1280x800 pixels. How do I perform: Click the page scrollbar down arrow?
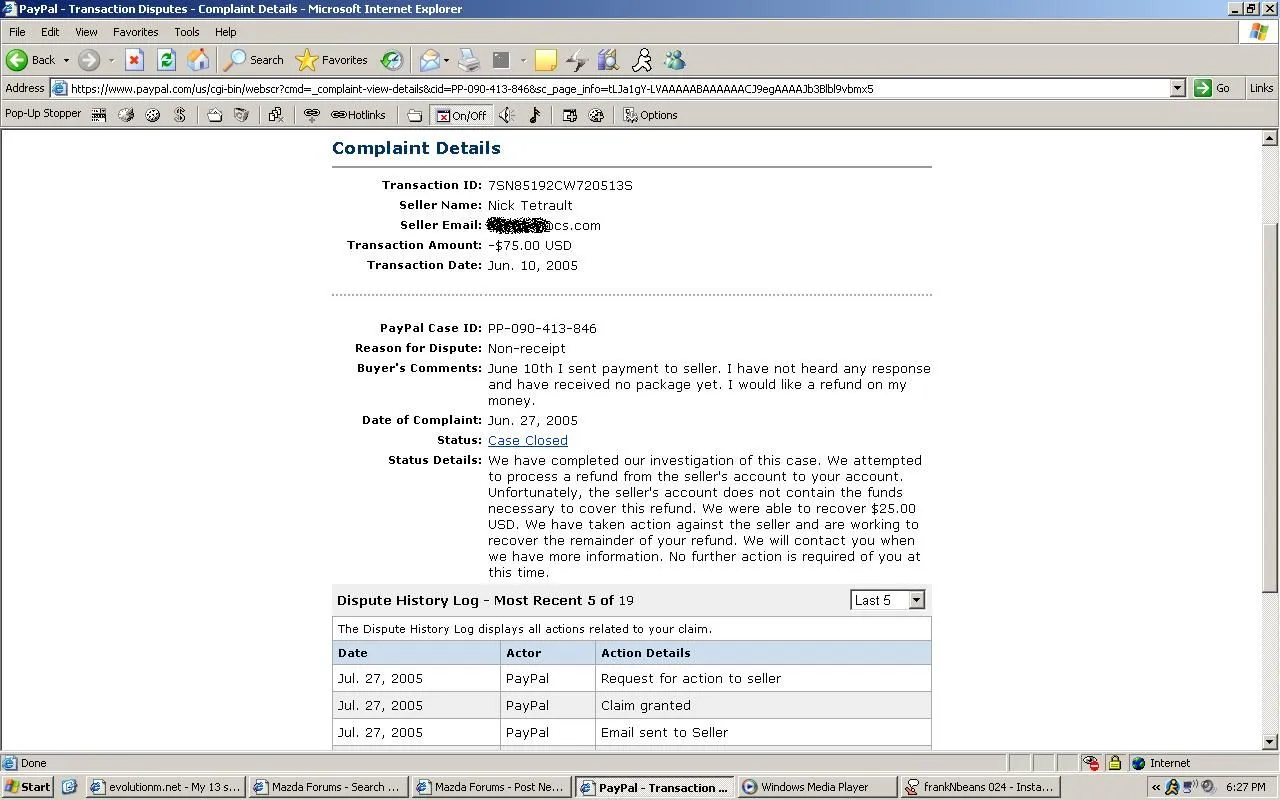click(x=1270, y=742)
